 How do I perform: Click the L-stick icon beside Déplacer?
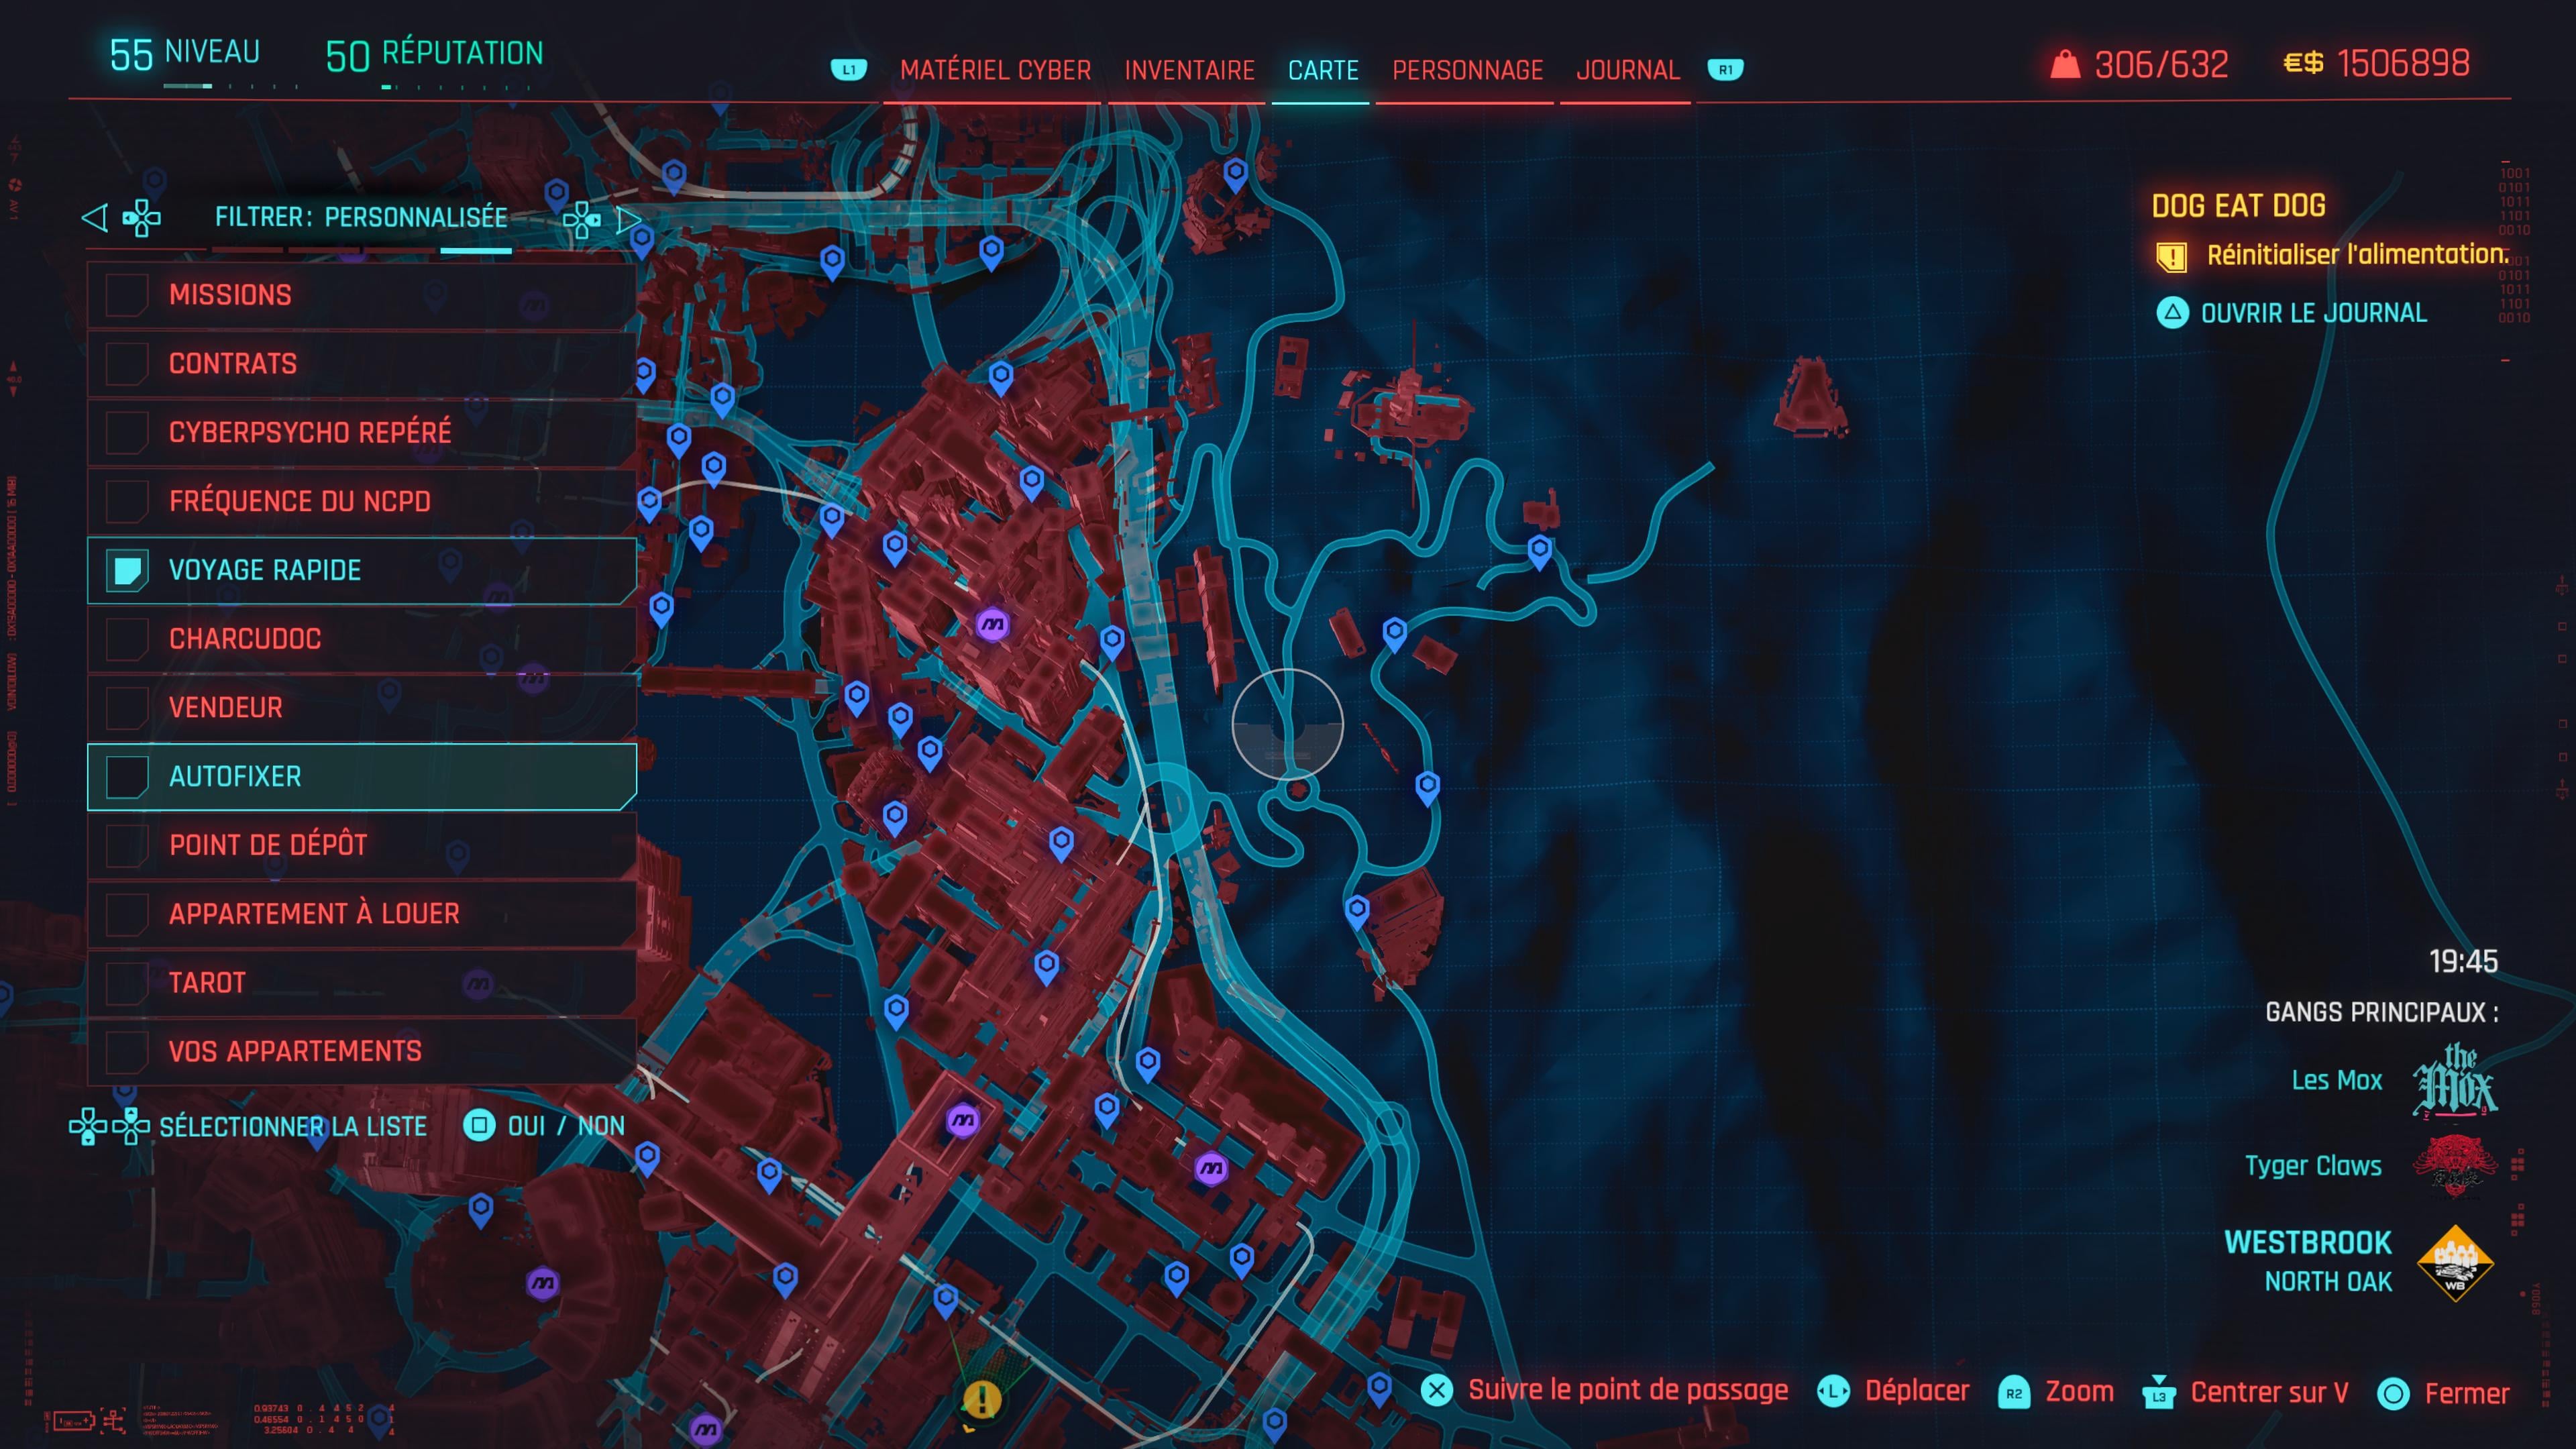click(1833, 1392)
